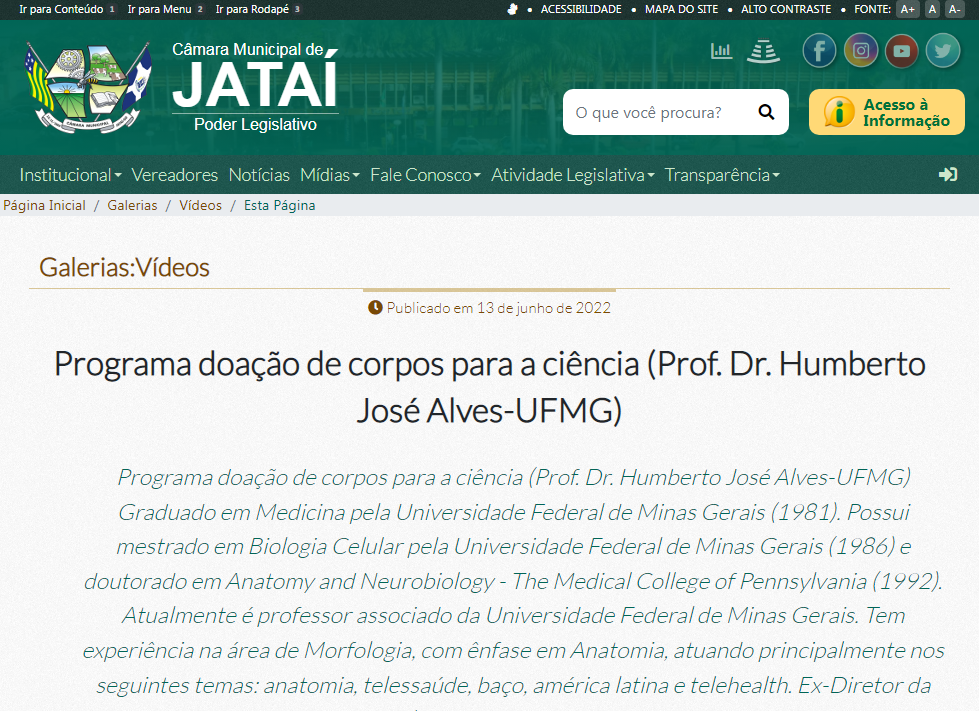
Task: Open the Twitter profile icon
Action: pos(942,51)
